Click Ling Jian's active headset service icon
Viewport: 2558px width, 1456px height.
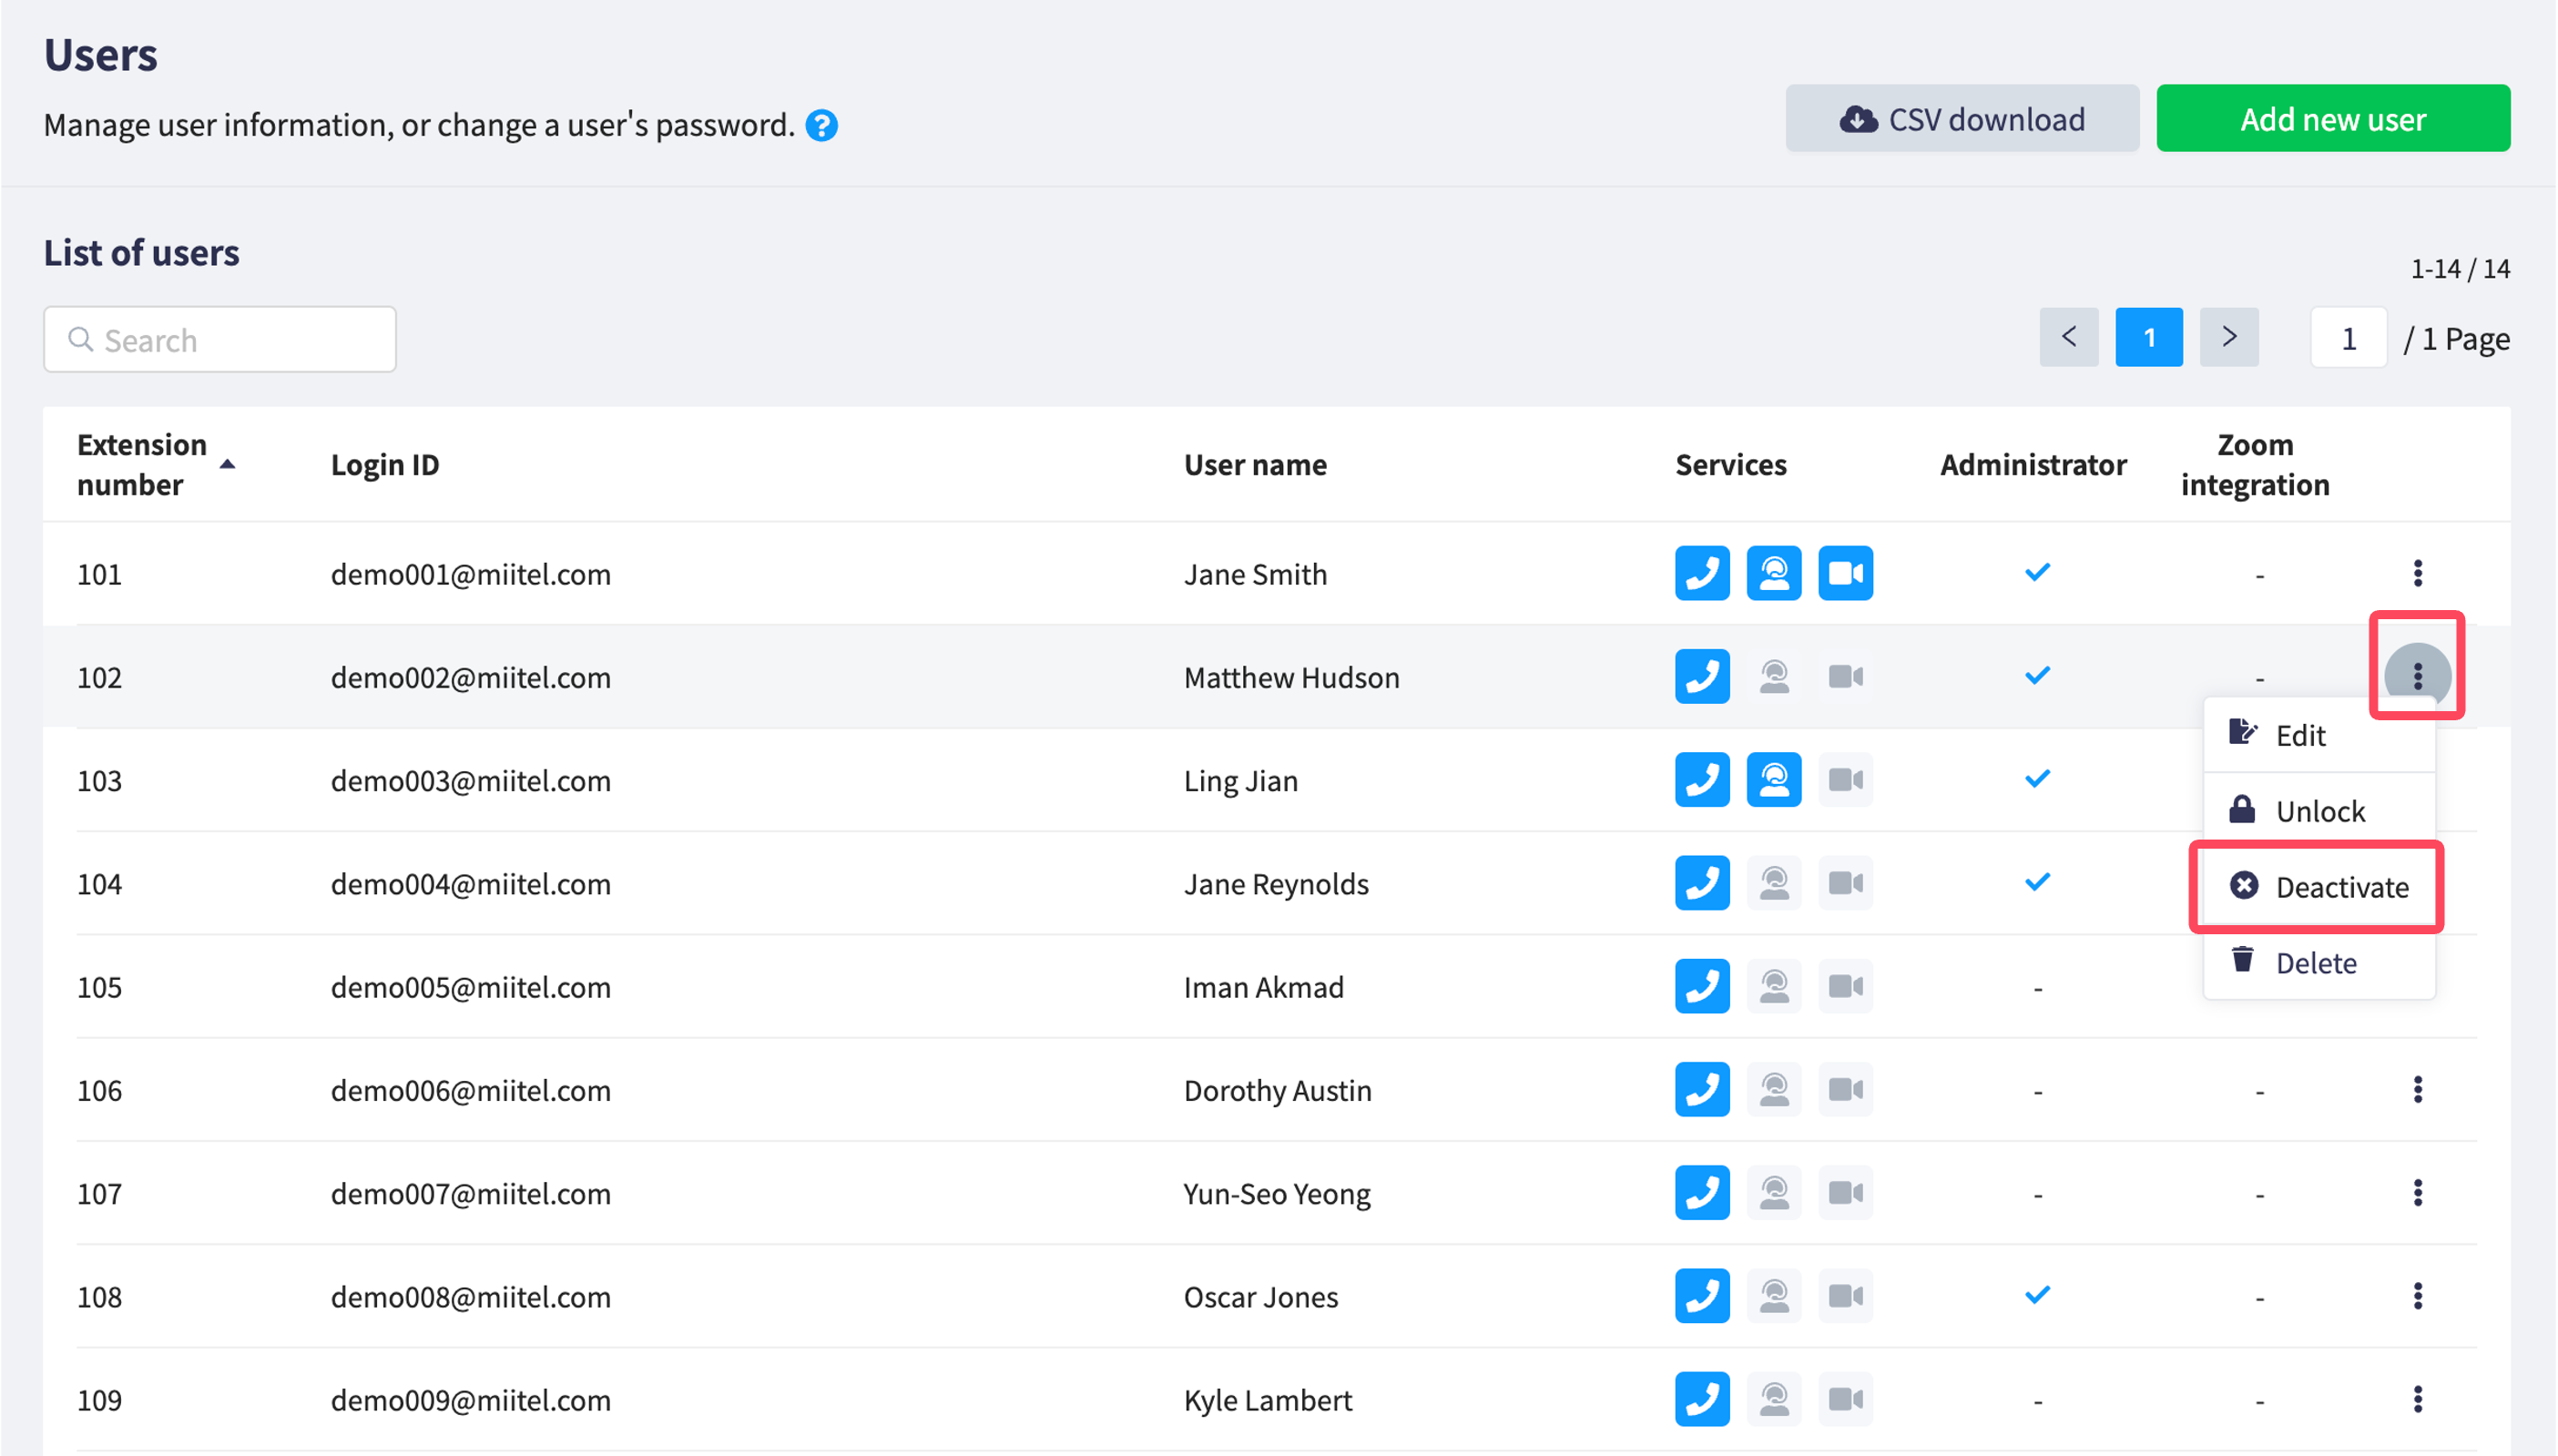(x=1773, y=780)
